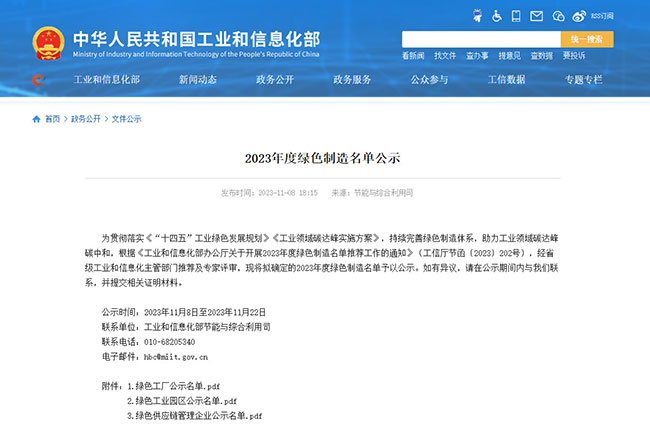
Task: Open the robot assistant icon
Action: point(478,16)
